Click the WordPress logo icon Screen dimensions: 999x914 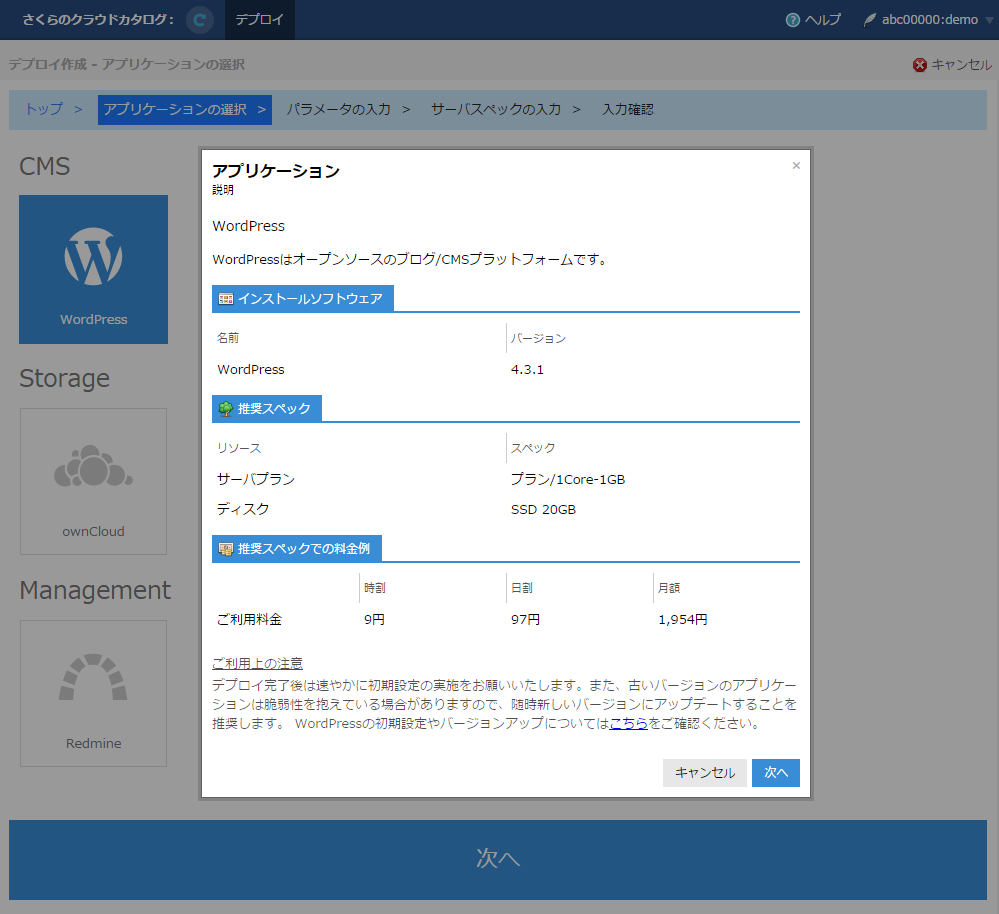94,257
